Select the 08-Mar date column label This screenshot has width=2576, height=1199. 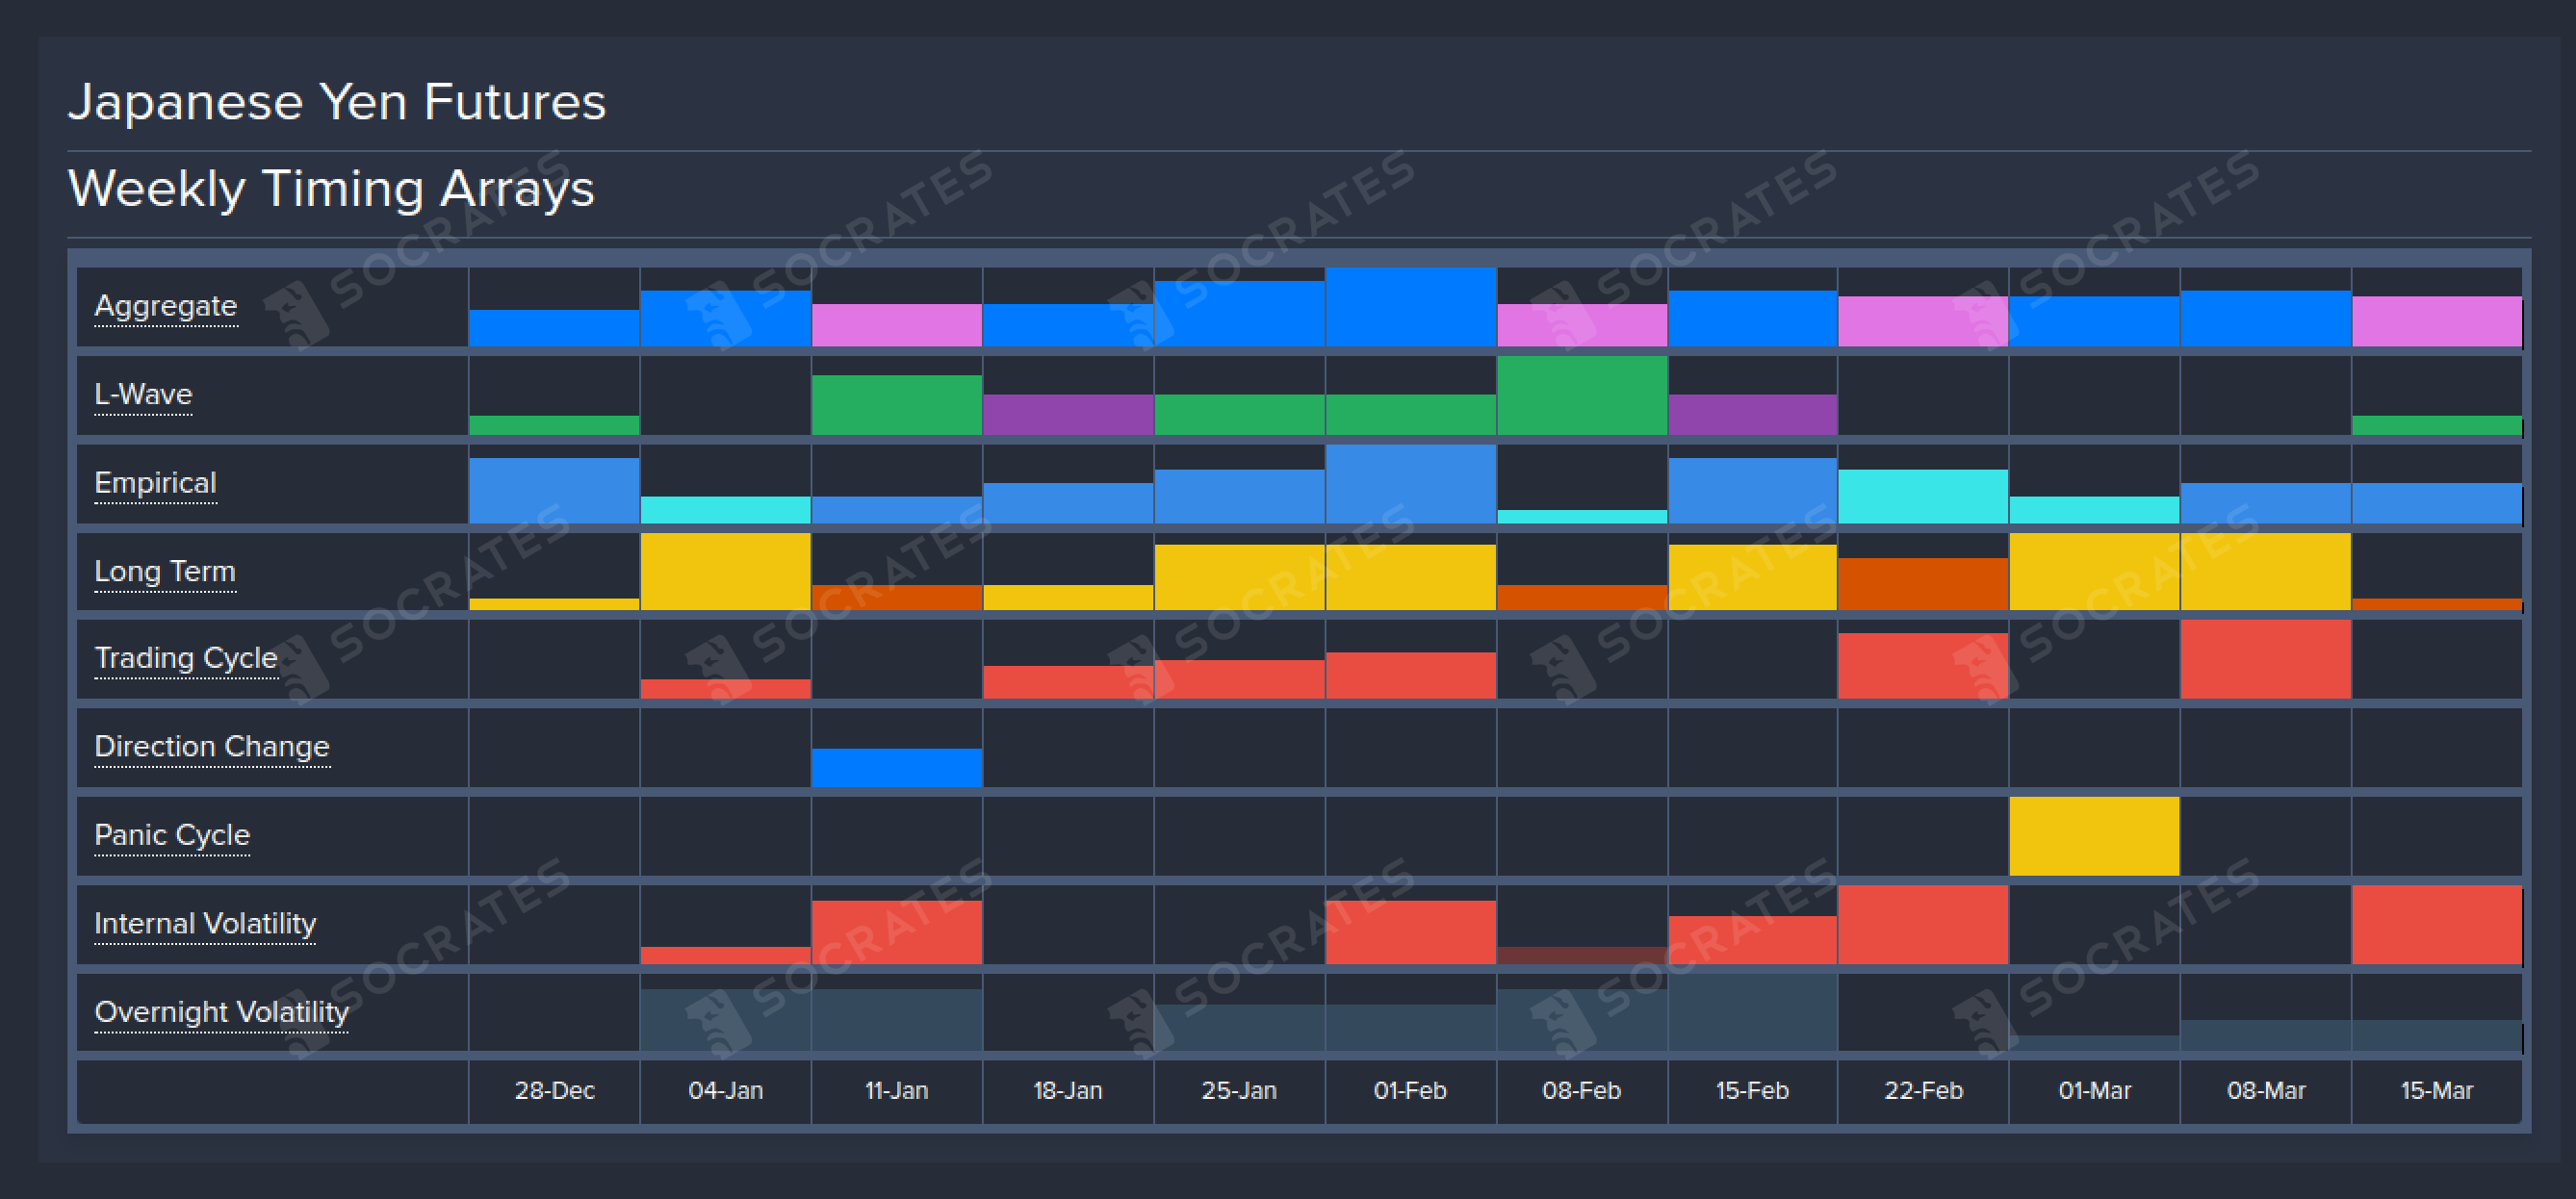click(x=2266, y=1090)
